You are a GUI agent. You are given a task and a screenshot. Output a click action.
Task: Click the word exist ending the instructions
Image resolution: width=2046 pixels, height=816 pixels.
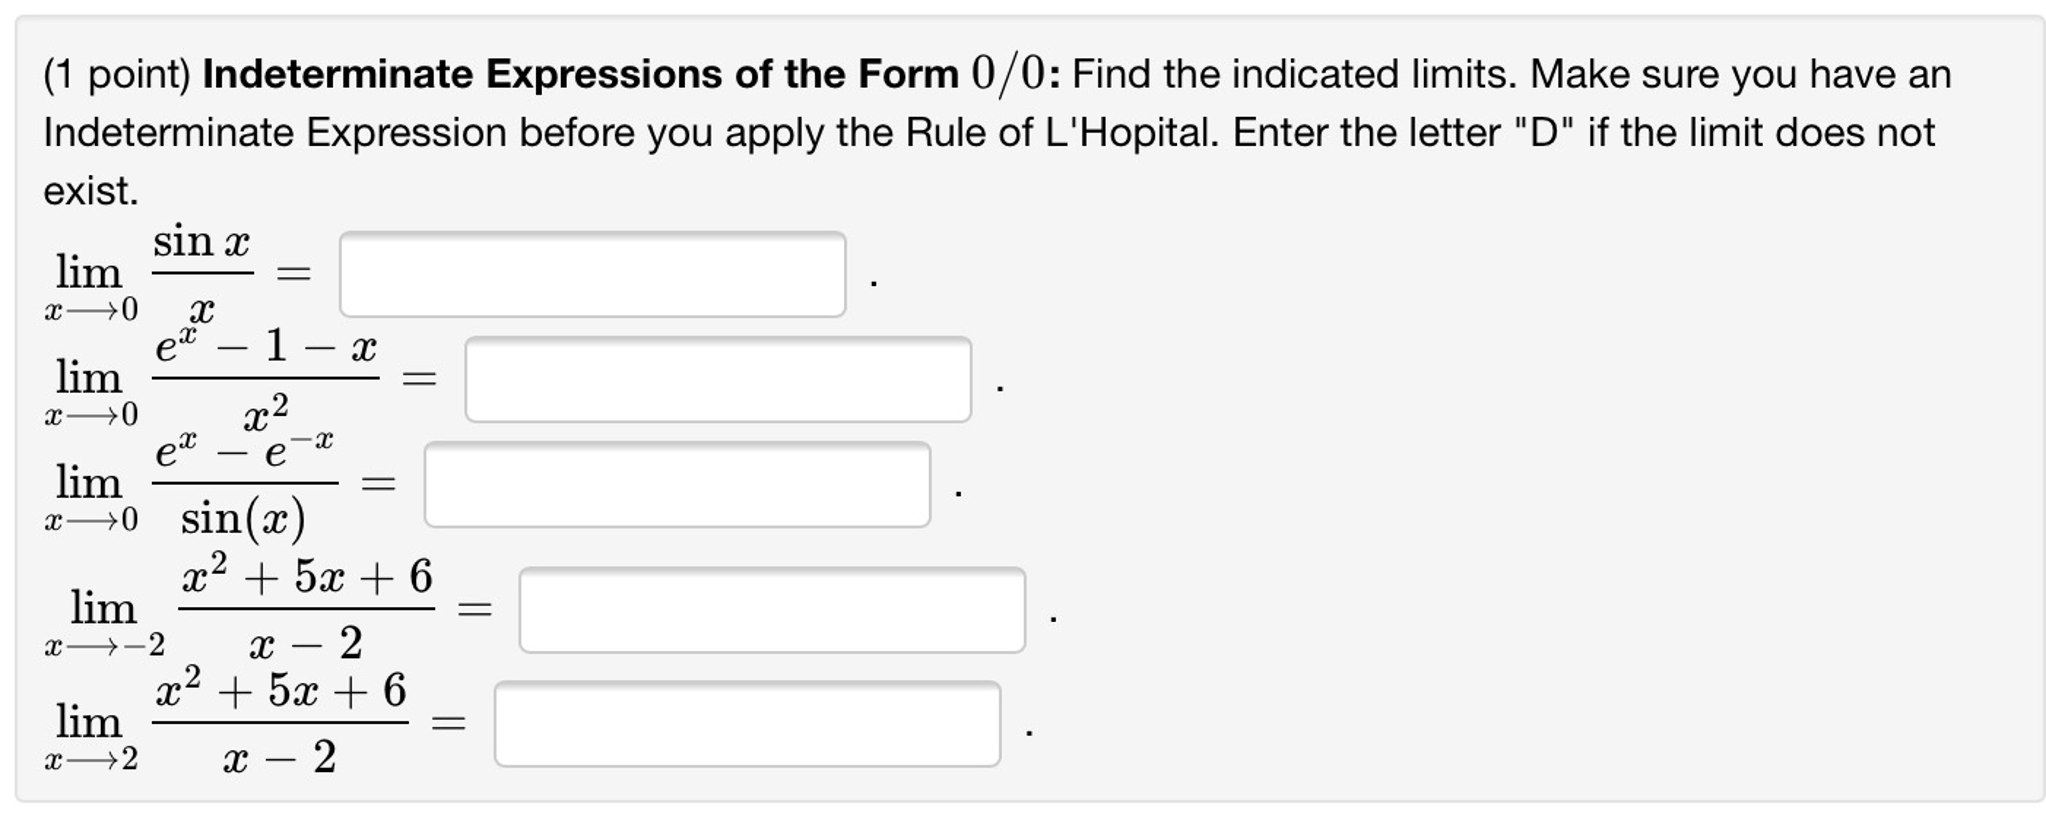[x=88, y=186]
